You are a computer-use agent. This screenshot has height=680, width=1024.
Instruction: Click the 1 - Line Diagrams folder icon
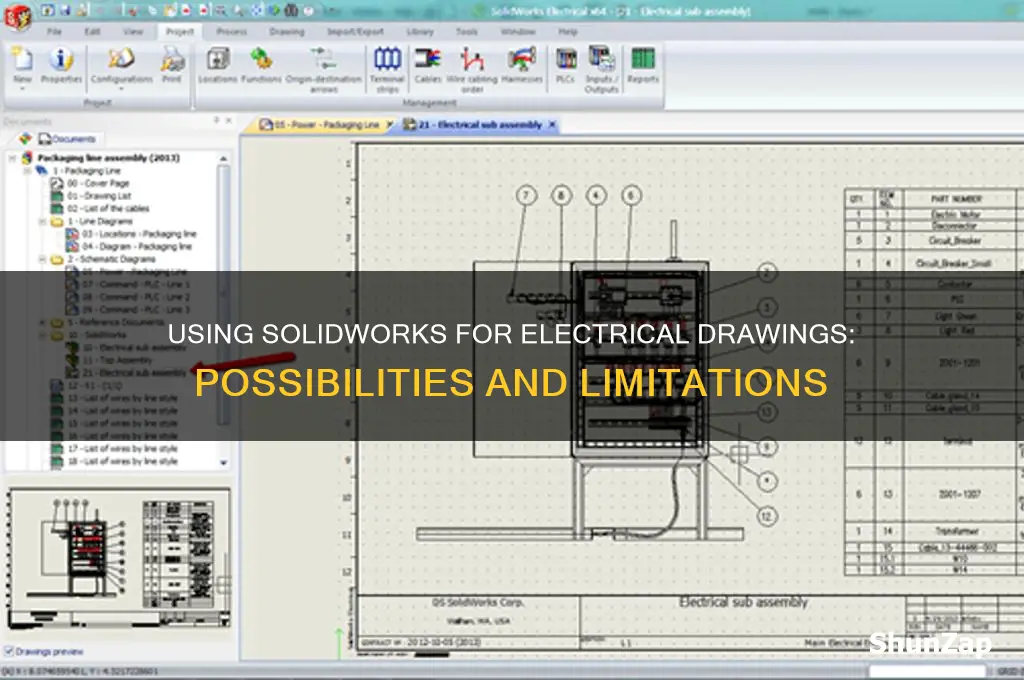[57, 221]
